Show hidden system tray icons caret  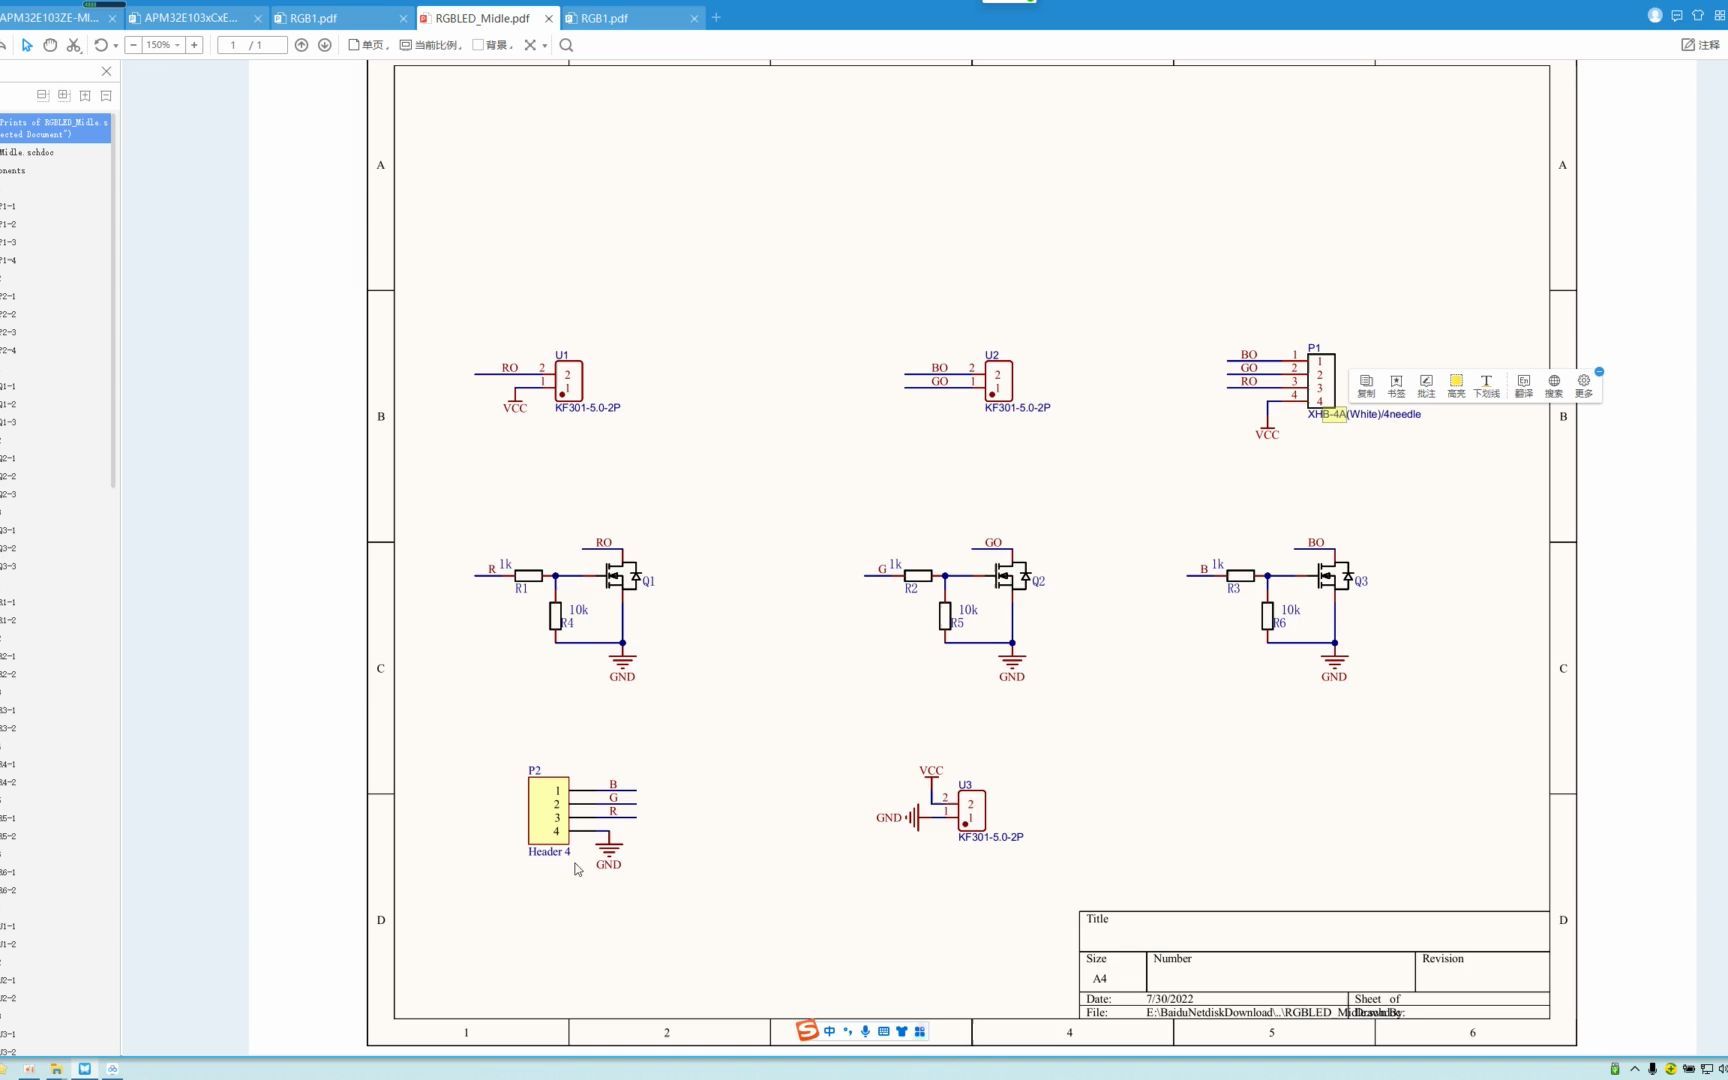tap(1635, 1069)
